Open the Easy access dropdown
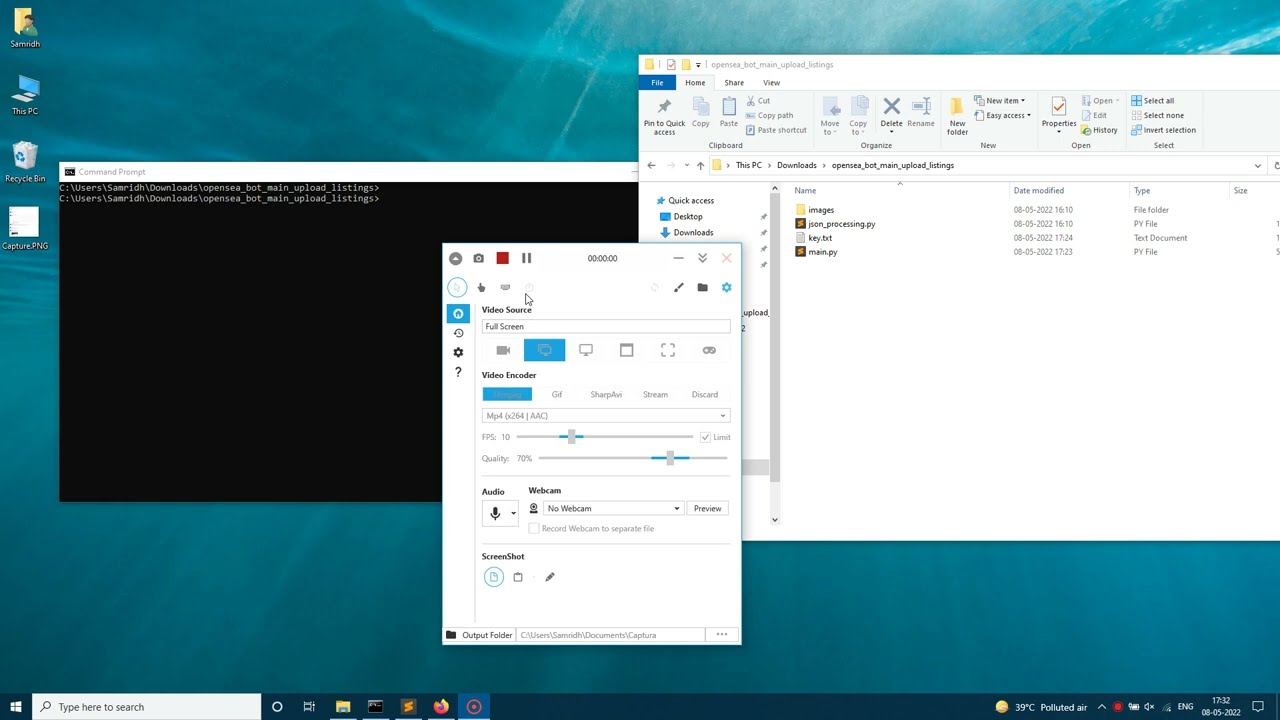1280x720 pixels. click(x=1001, y=116)
